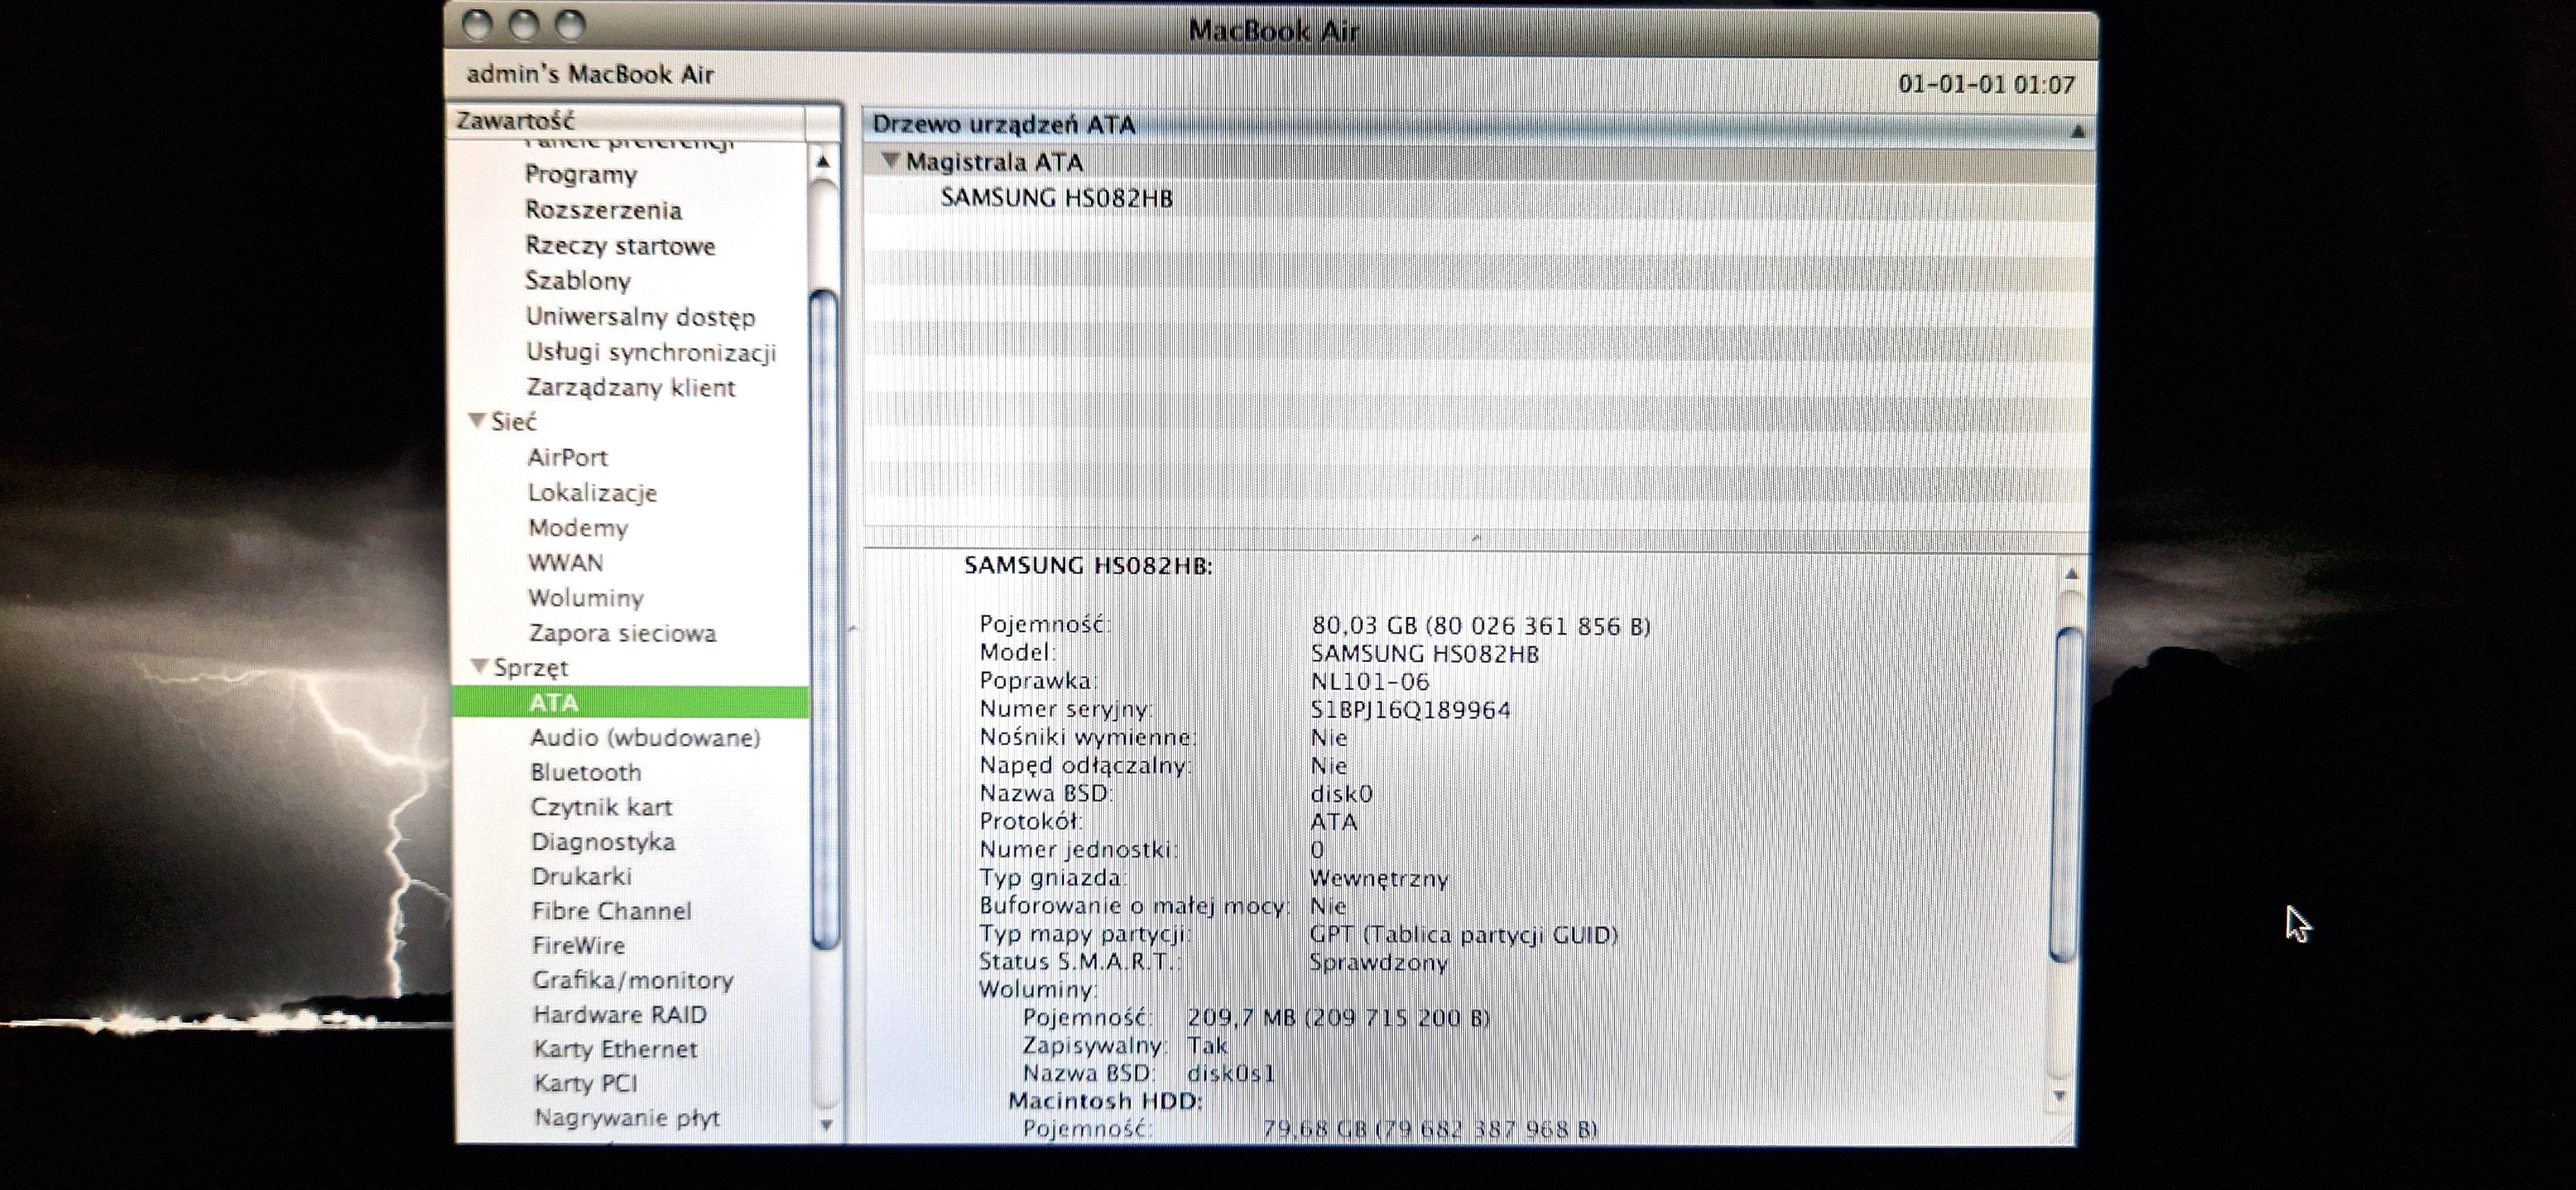Click the disk0s1 volume name
Screen dimensions: 2576x1190
(1231, 1074)
